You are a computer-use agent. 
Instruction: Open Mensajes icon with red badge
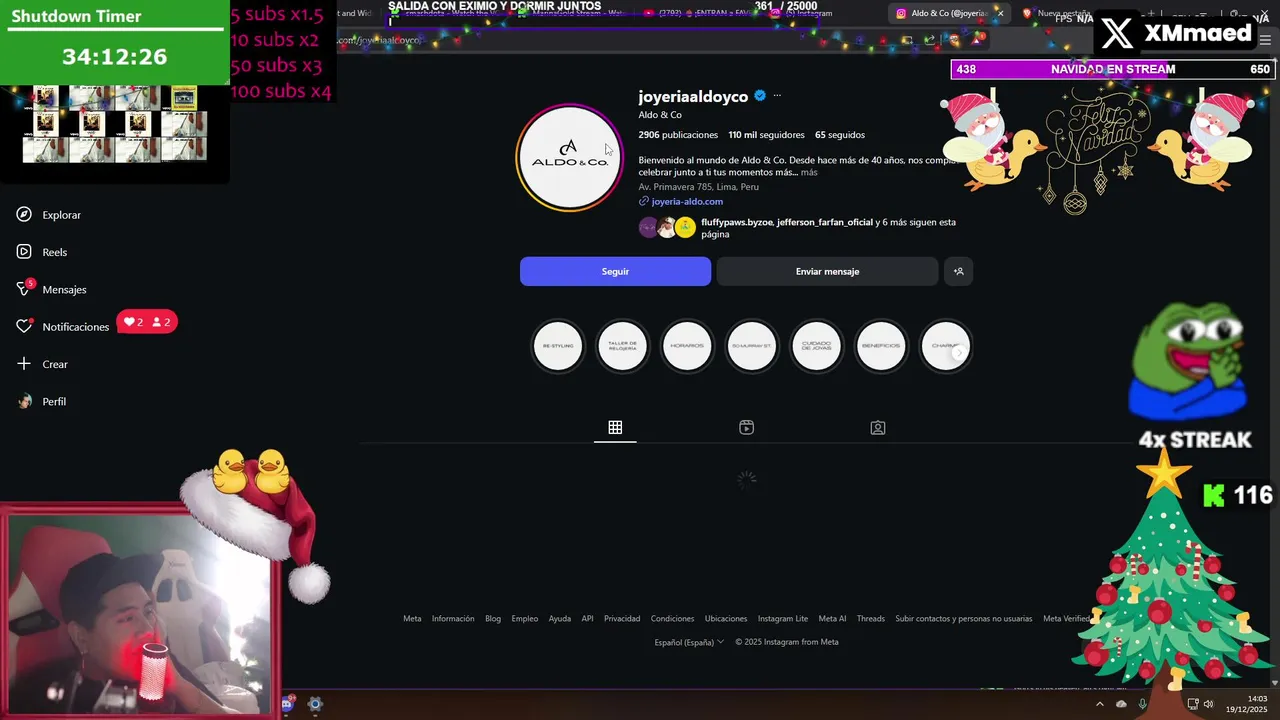[24, 289]
